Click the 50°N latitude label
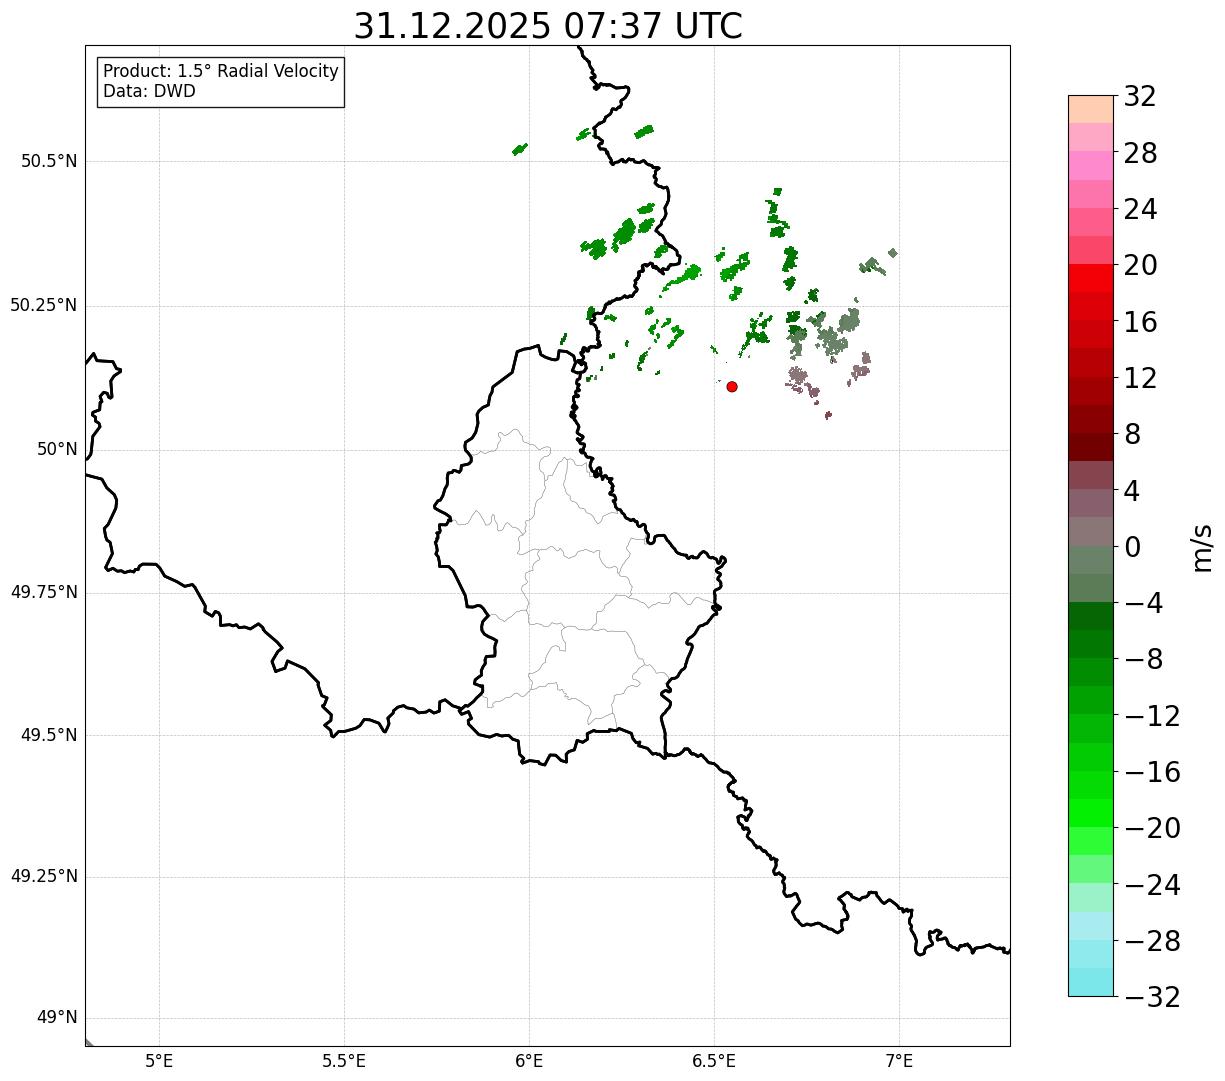This screenshot has height=1081, width=1225. [57, 449]
